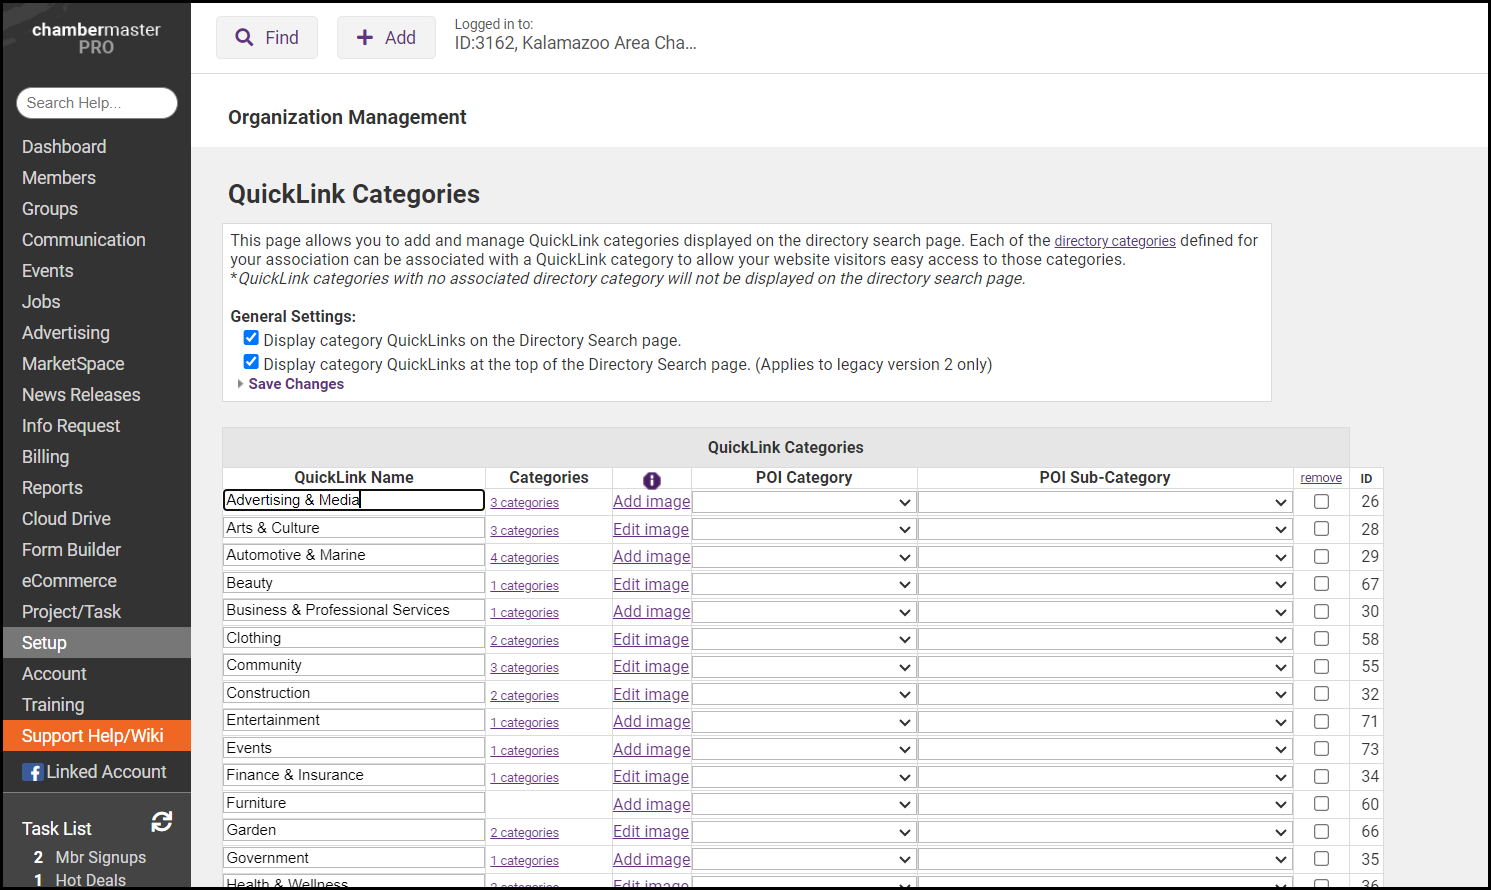Go to Account in the sidebar

(x=54, y=674)
